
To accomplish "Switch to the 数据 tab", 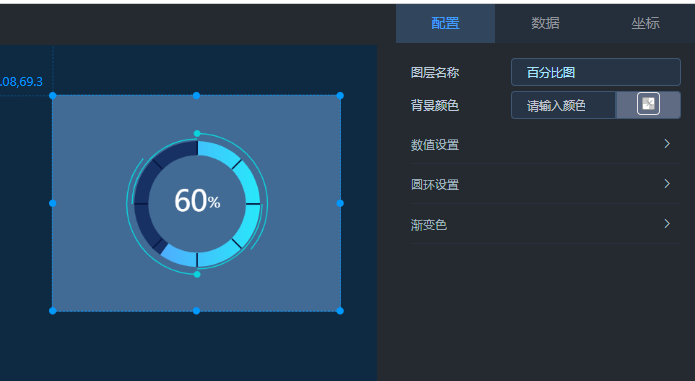I will [x=545, y=23].
